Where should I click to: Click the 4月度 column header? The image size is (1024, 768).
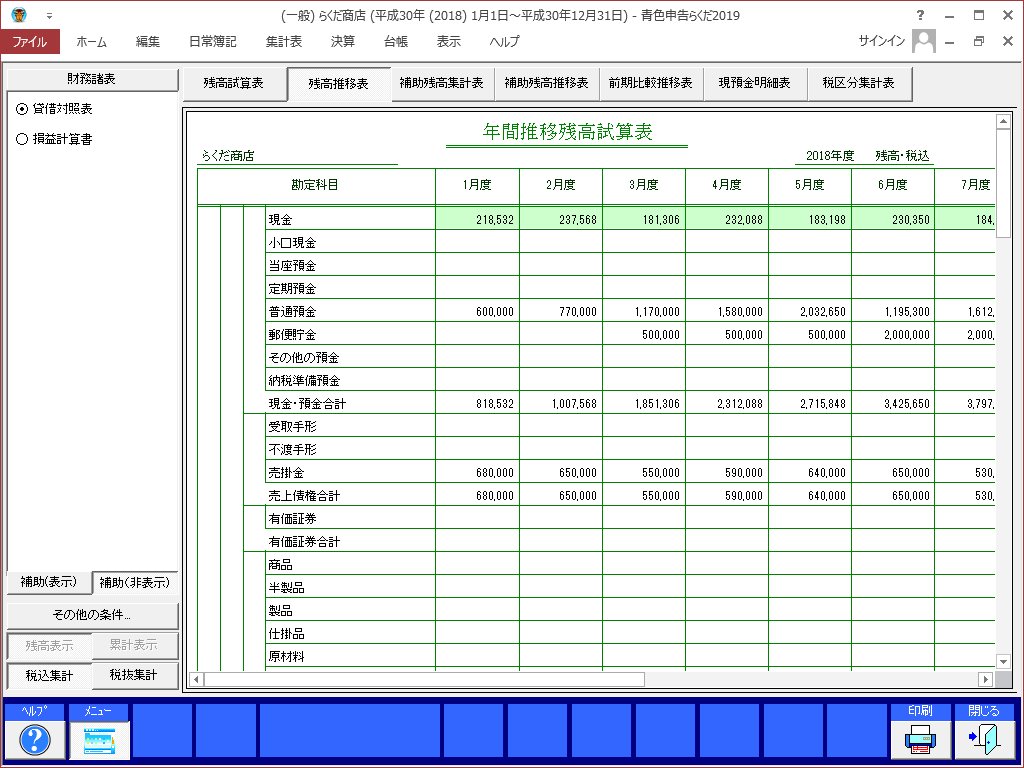click(727, 185)
